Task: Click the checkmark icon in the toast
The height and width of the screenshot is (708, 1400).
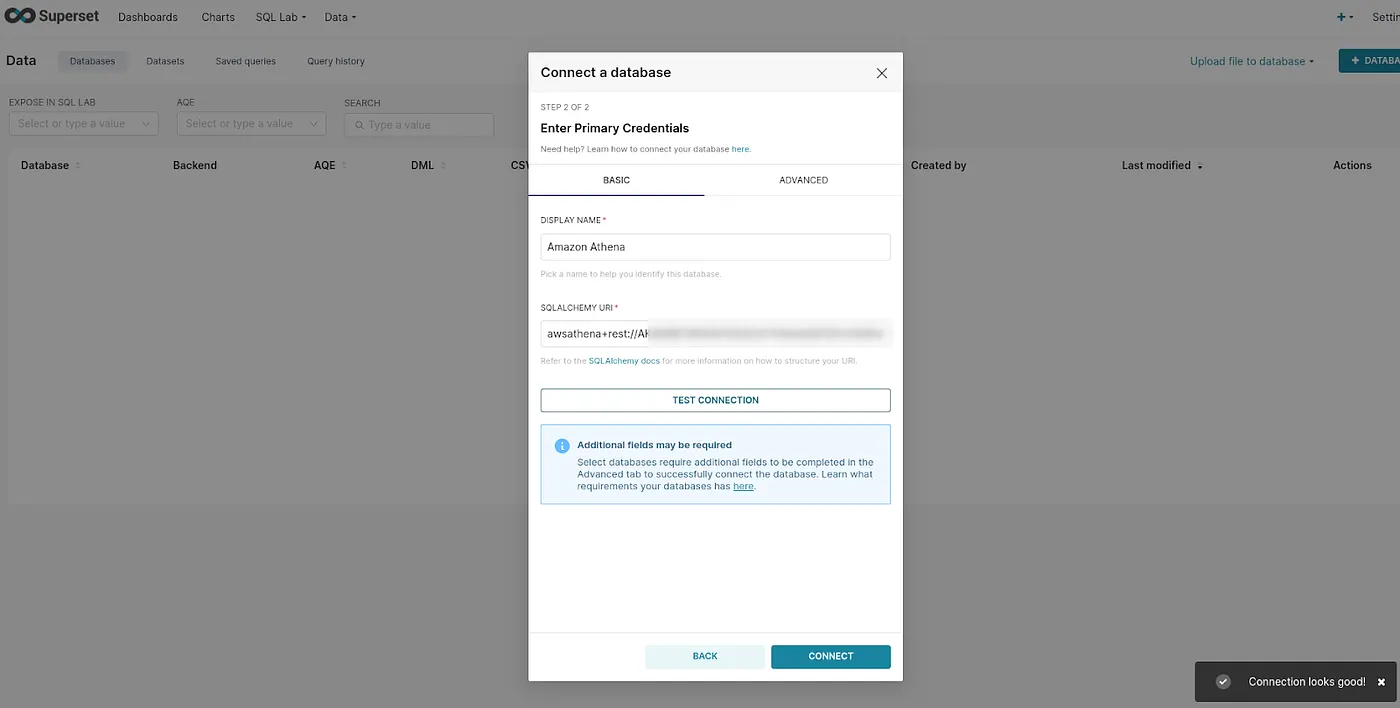Action: (1223, 682)
